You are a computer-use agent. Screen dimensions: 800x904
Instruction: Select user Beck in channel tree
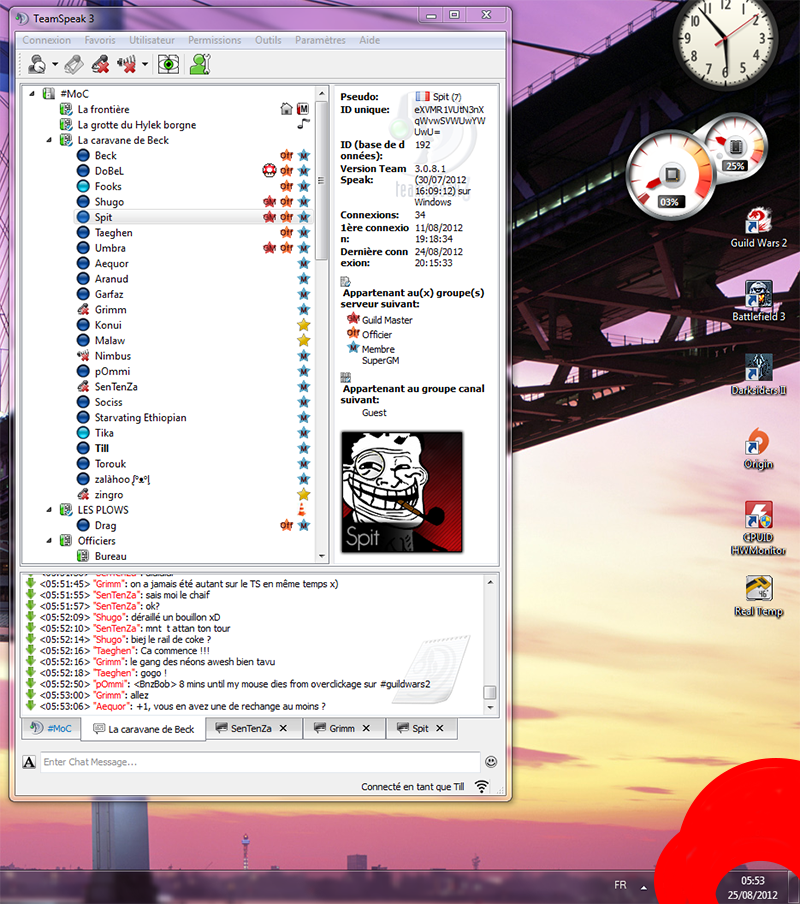pyautogui.click(x=105, y=156)
